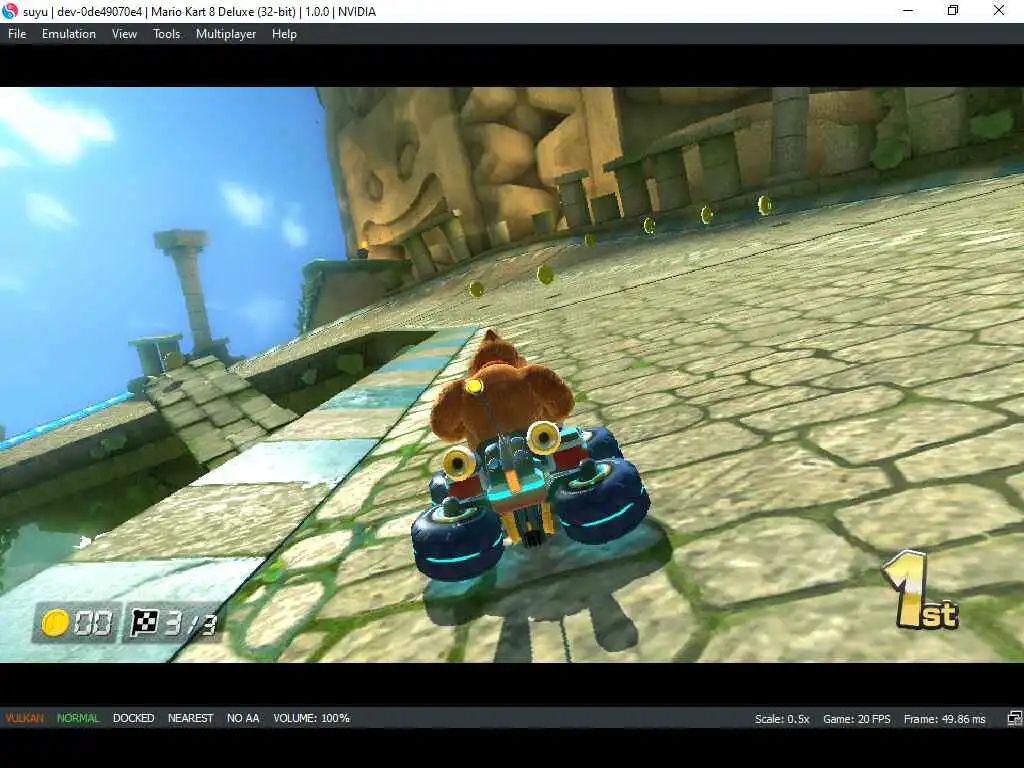Change the NEAREST scaling filter button
This screenshot has width=1024, height=768.
191,718
